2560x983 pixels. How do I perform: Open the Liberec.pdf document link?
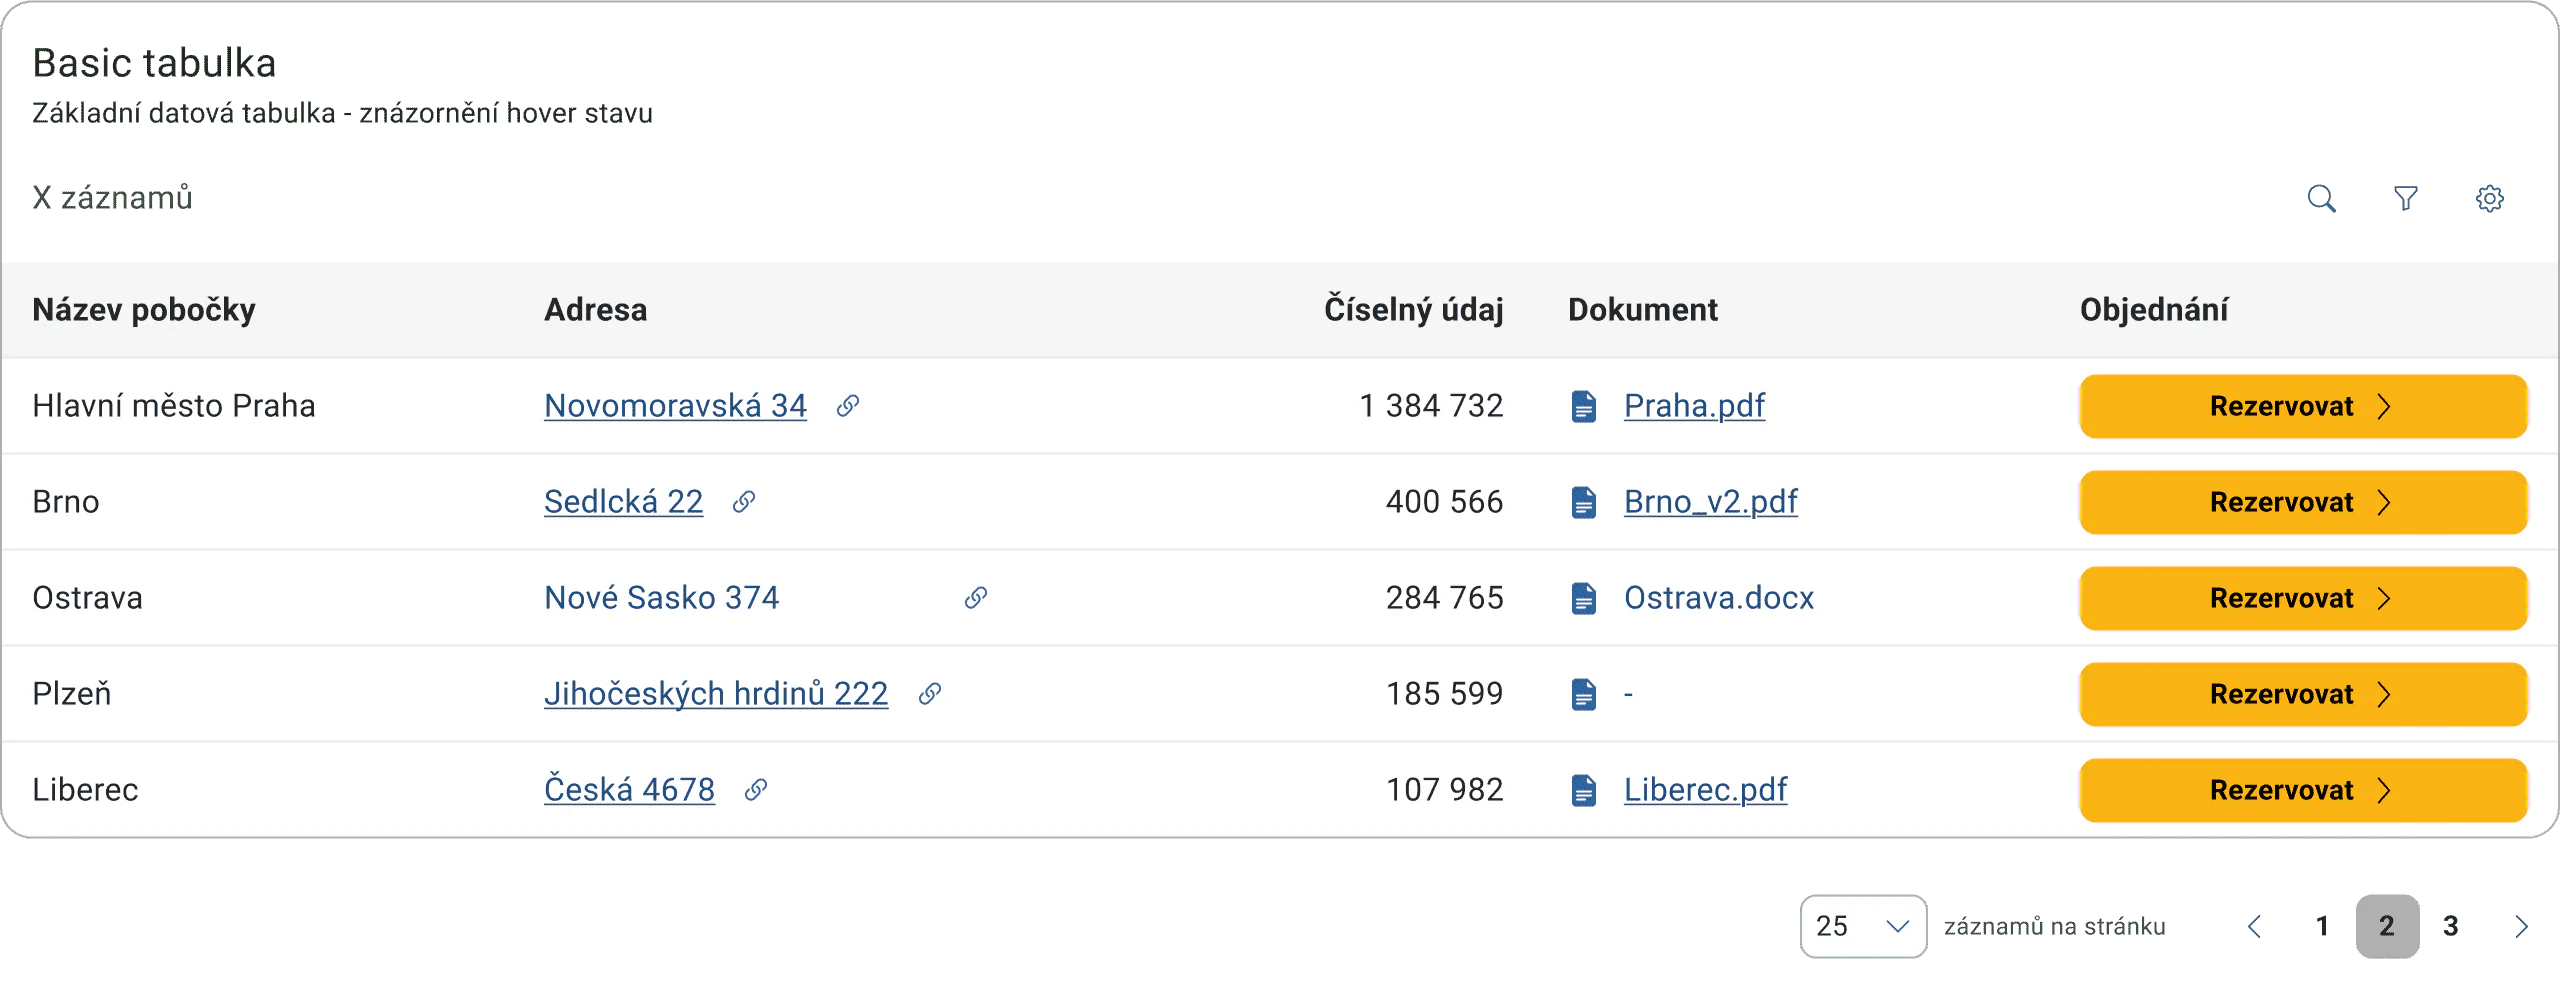(x=1705, y=789)
